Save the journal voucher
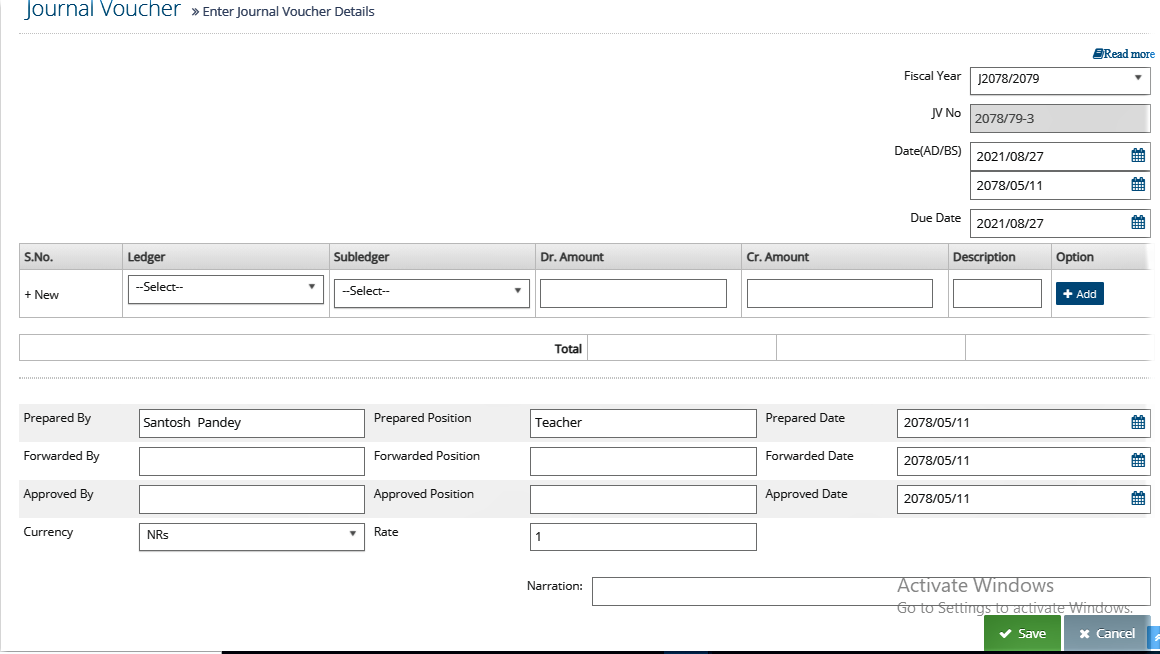 1022,633
